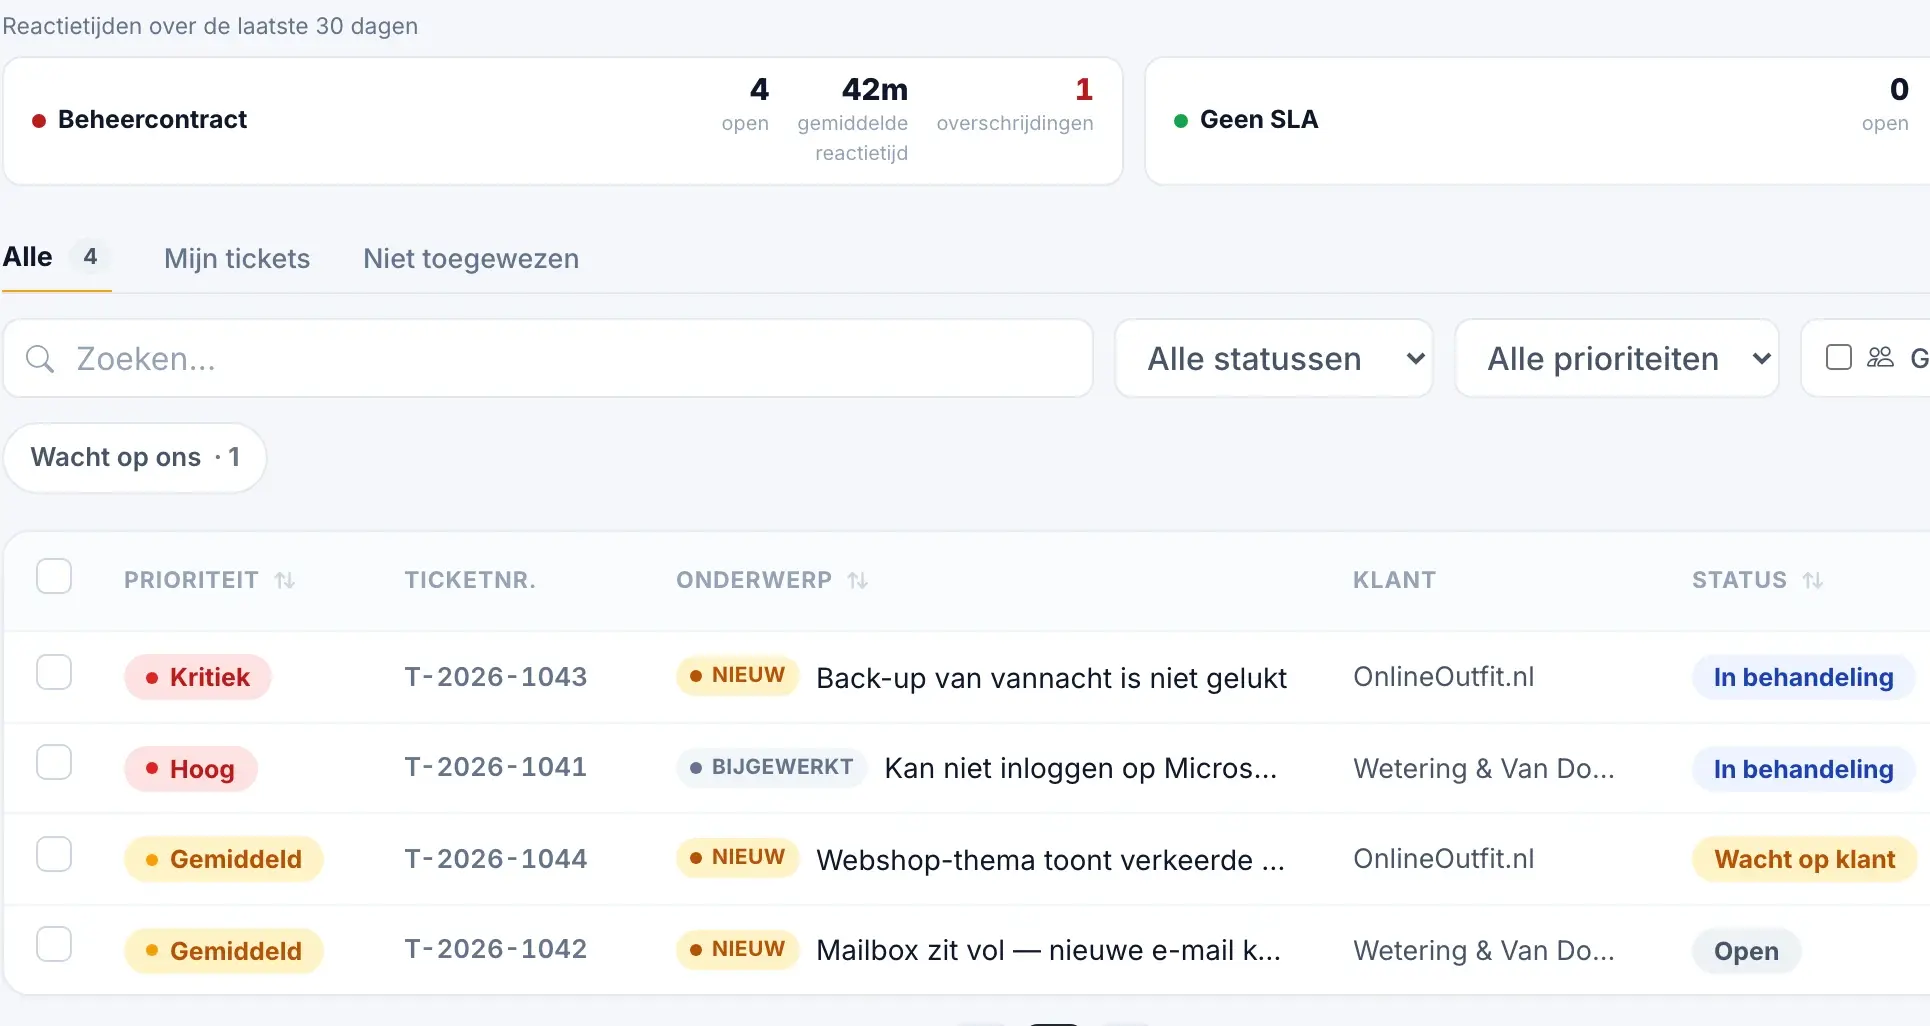Sort by Prioriteit column arrows
This screenshot has height=1026, width=1930.
[285, 580]
